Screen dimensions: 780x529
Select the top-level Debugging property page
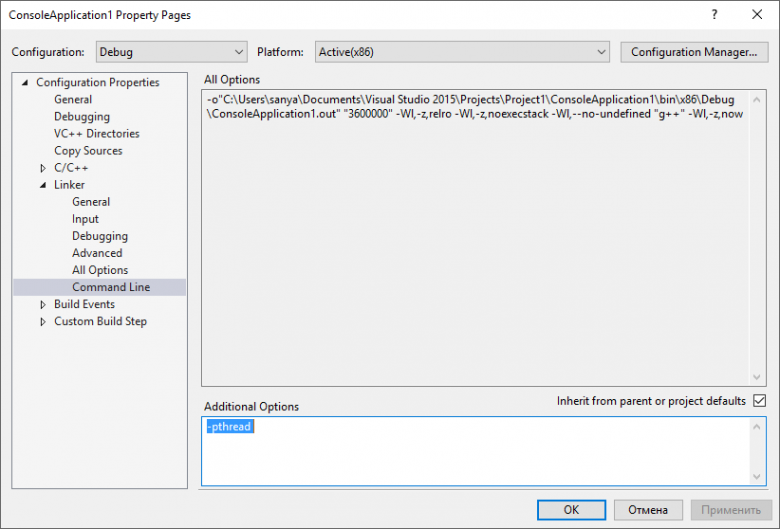click(82, 116)
